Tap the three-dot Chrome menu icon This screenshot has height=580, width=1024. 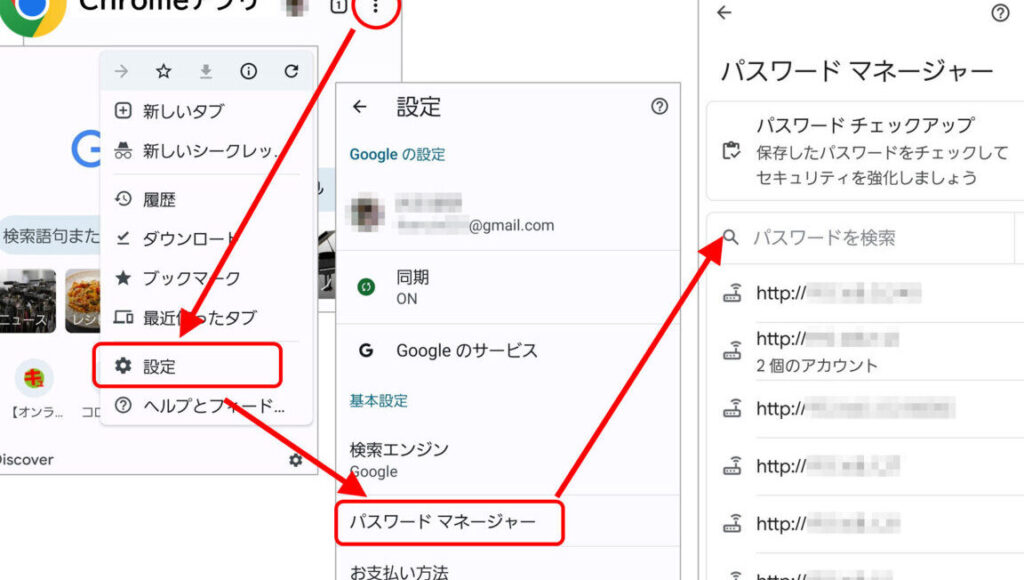[x=376, y=8]
